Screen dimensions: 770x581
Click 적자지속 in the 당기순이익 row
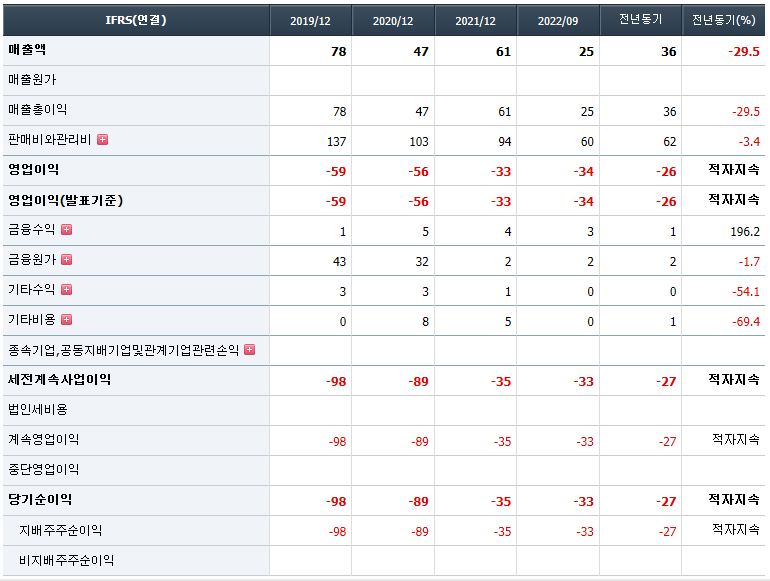[734, 499]
